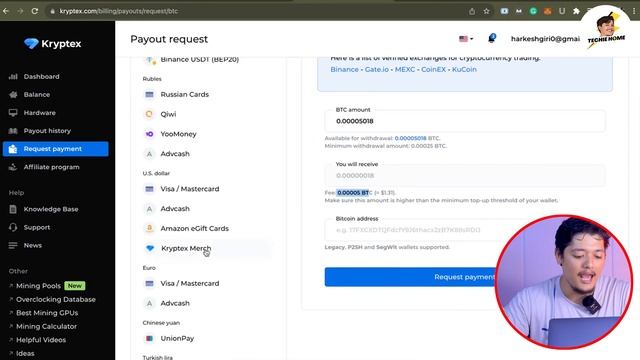Select Request payment in sidebar

tap(56, 149)
